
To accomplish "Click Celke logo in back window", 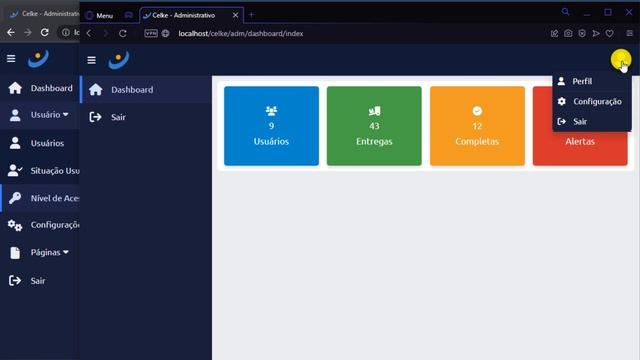I will point(38,58).
